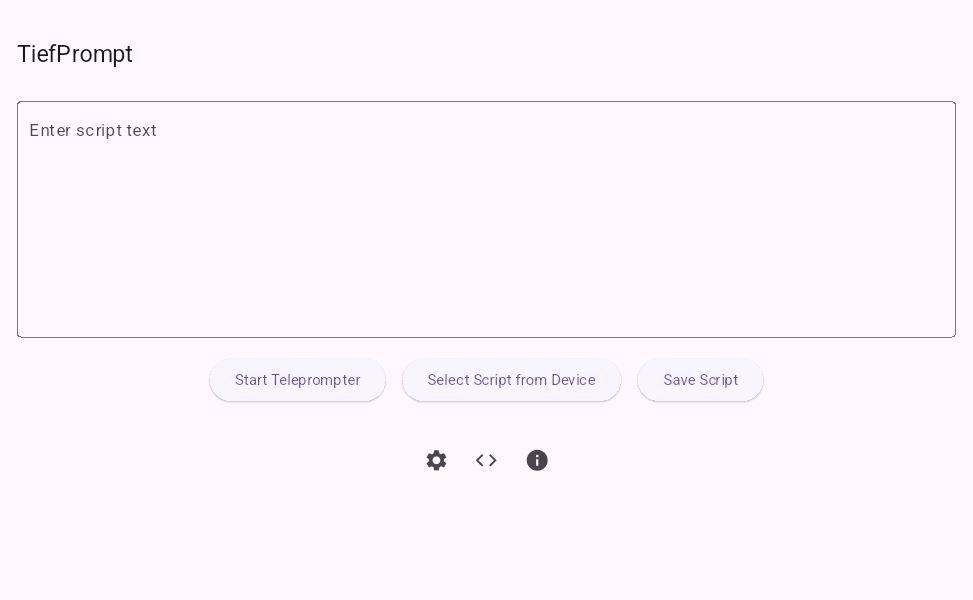973x600 pixels.
Task: Click the TiefPrompt title heading
Action: [75, 54]
